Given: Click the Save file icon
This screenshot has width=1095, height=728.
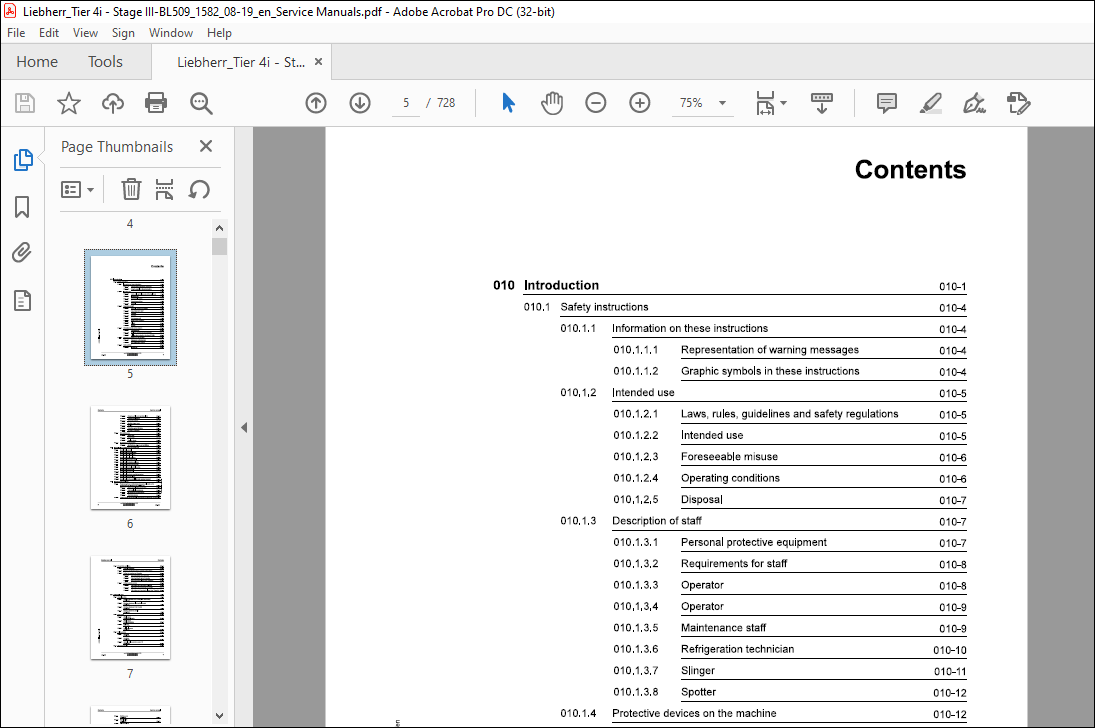Looking at the screenshot, I should pos(25,103).
